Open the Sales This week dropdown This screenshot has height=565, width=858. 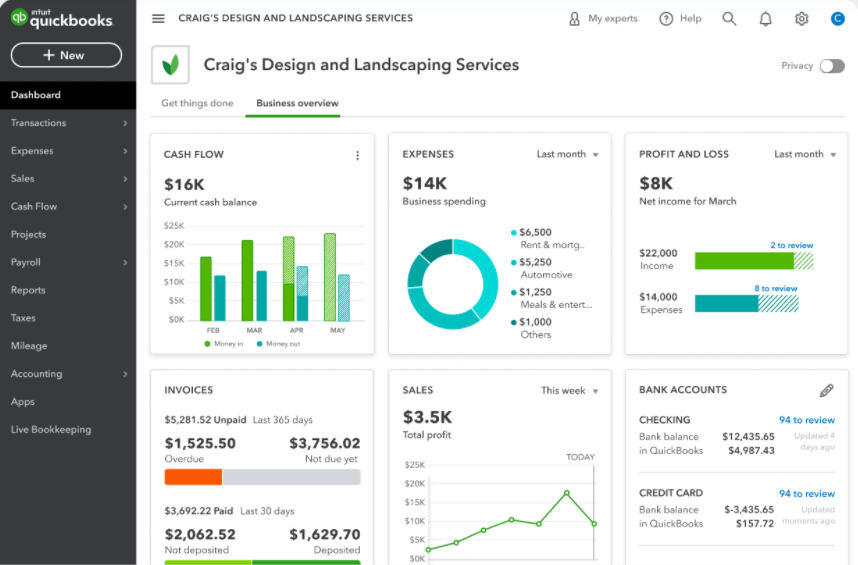point(570,391)
